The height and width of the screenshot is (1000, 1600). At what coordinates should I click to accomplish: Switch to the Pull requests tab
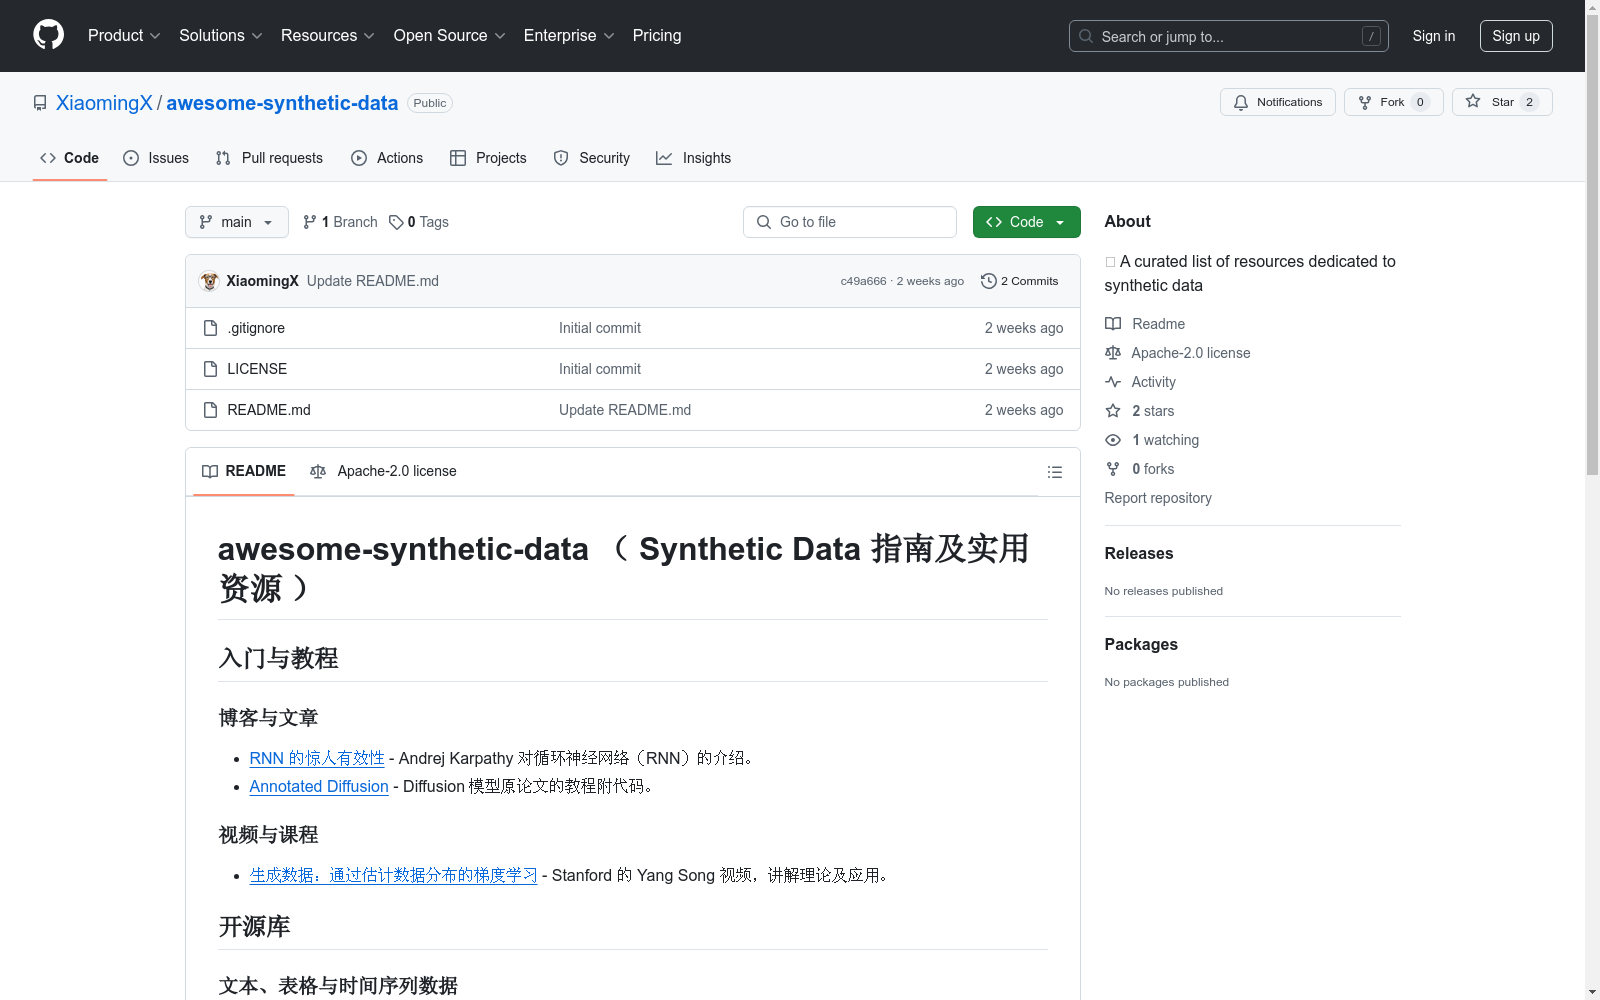pos(269,158)
